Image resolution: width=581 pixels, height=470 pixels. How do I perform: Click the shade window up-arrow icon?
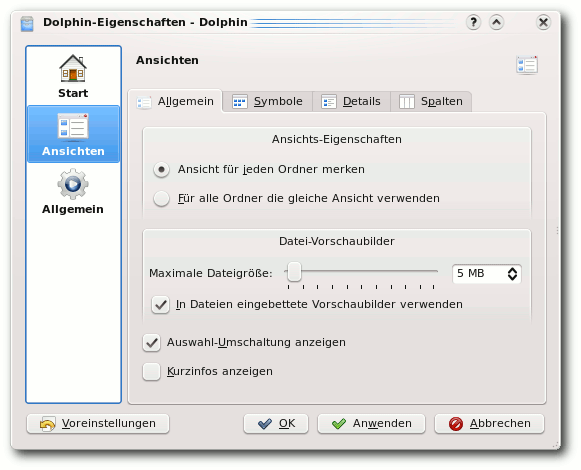(x=496, y=23)
